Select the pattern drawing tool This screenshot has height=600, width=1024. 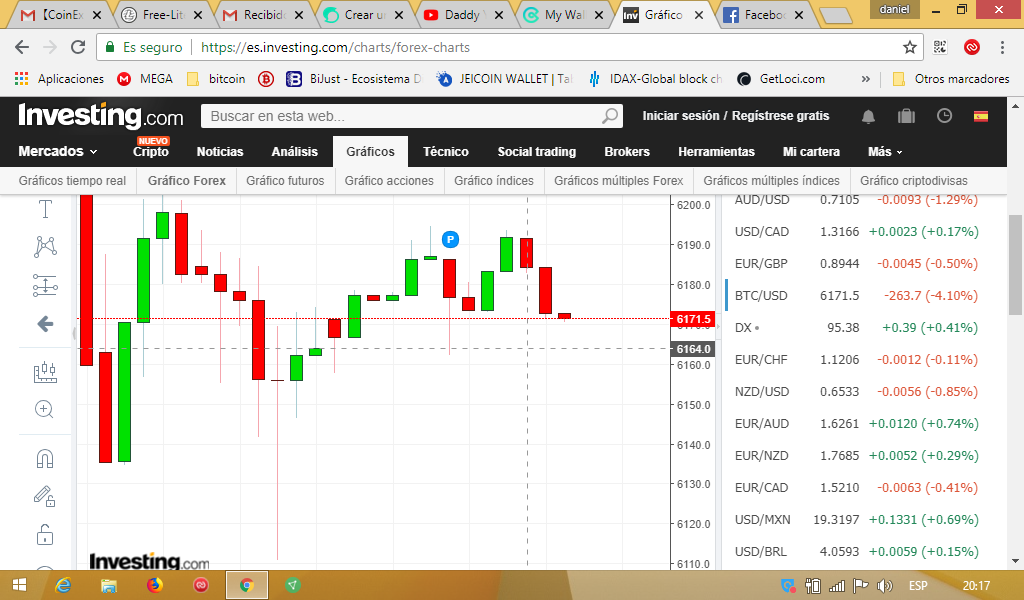45,246
